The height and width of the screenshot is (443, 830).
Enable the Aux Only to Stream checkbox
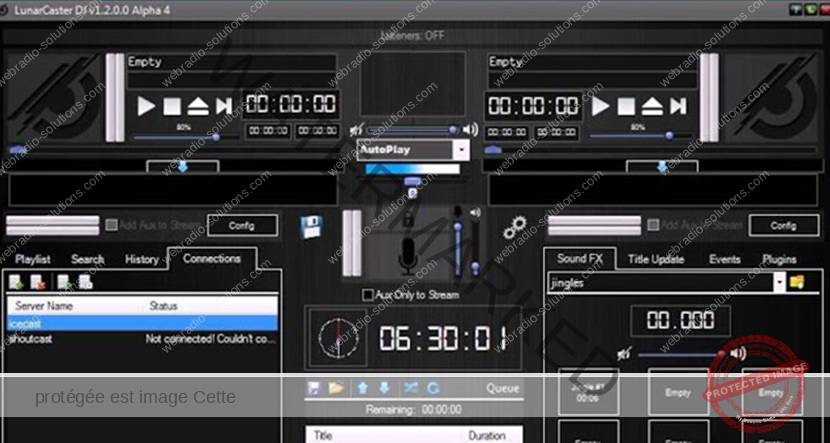pyautogui.click(x=368, y=295)
